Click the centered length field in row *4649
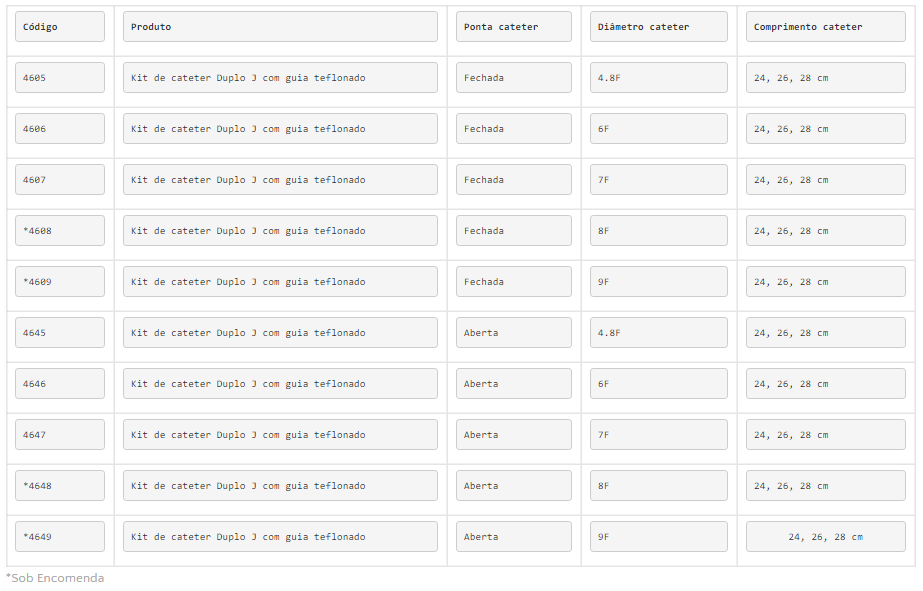Screen dimensions: 923x591 point(825,537)
